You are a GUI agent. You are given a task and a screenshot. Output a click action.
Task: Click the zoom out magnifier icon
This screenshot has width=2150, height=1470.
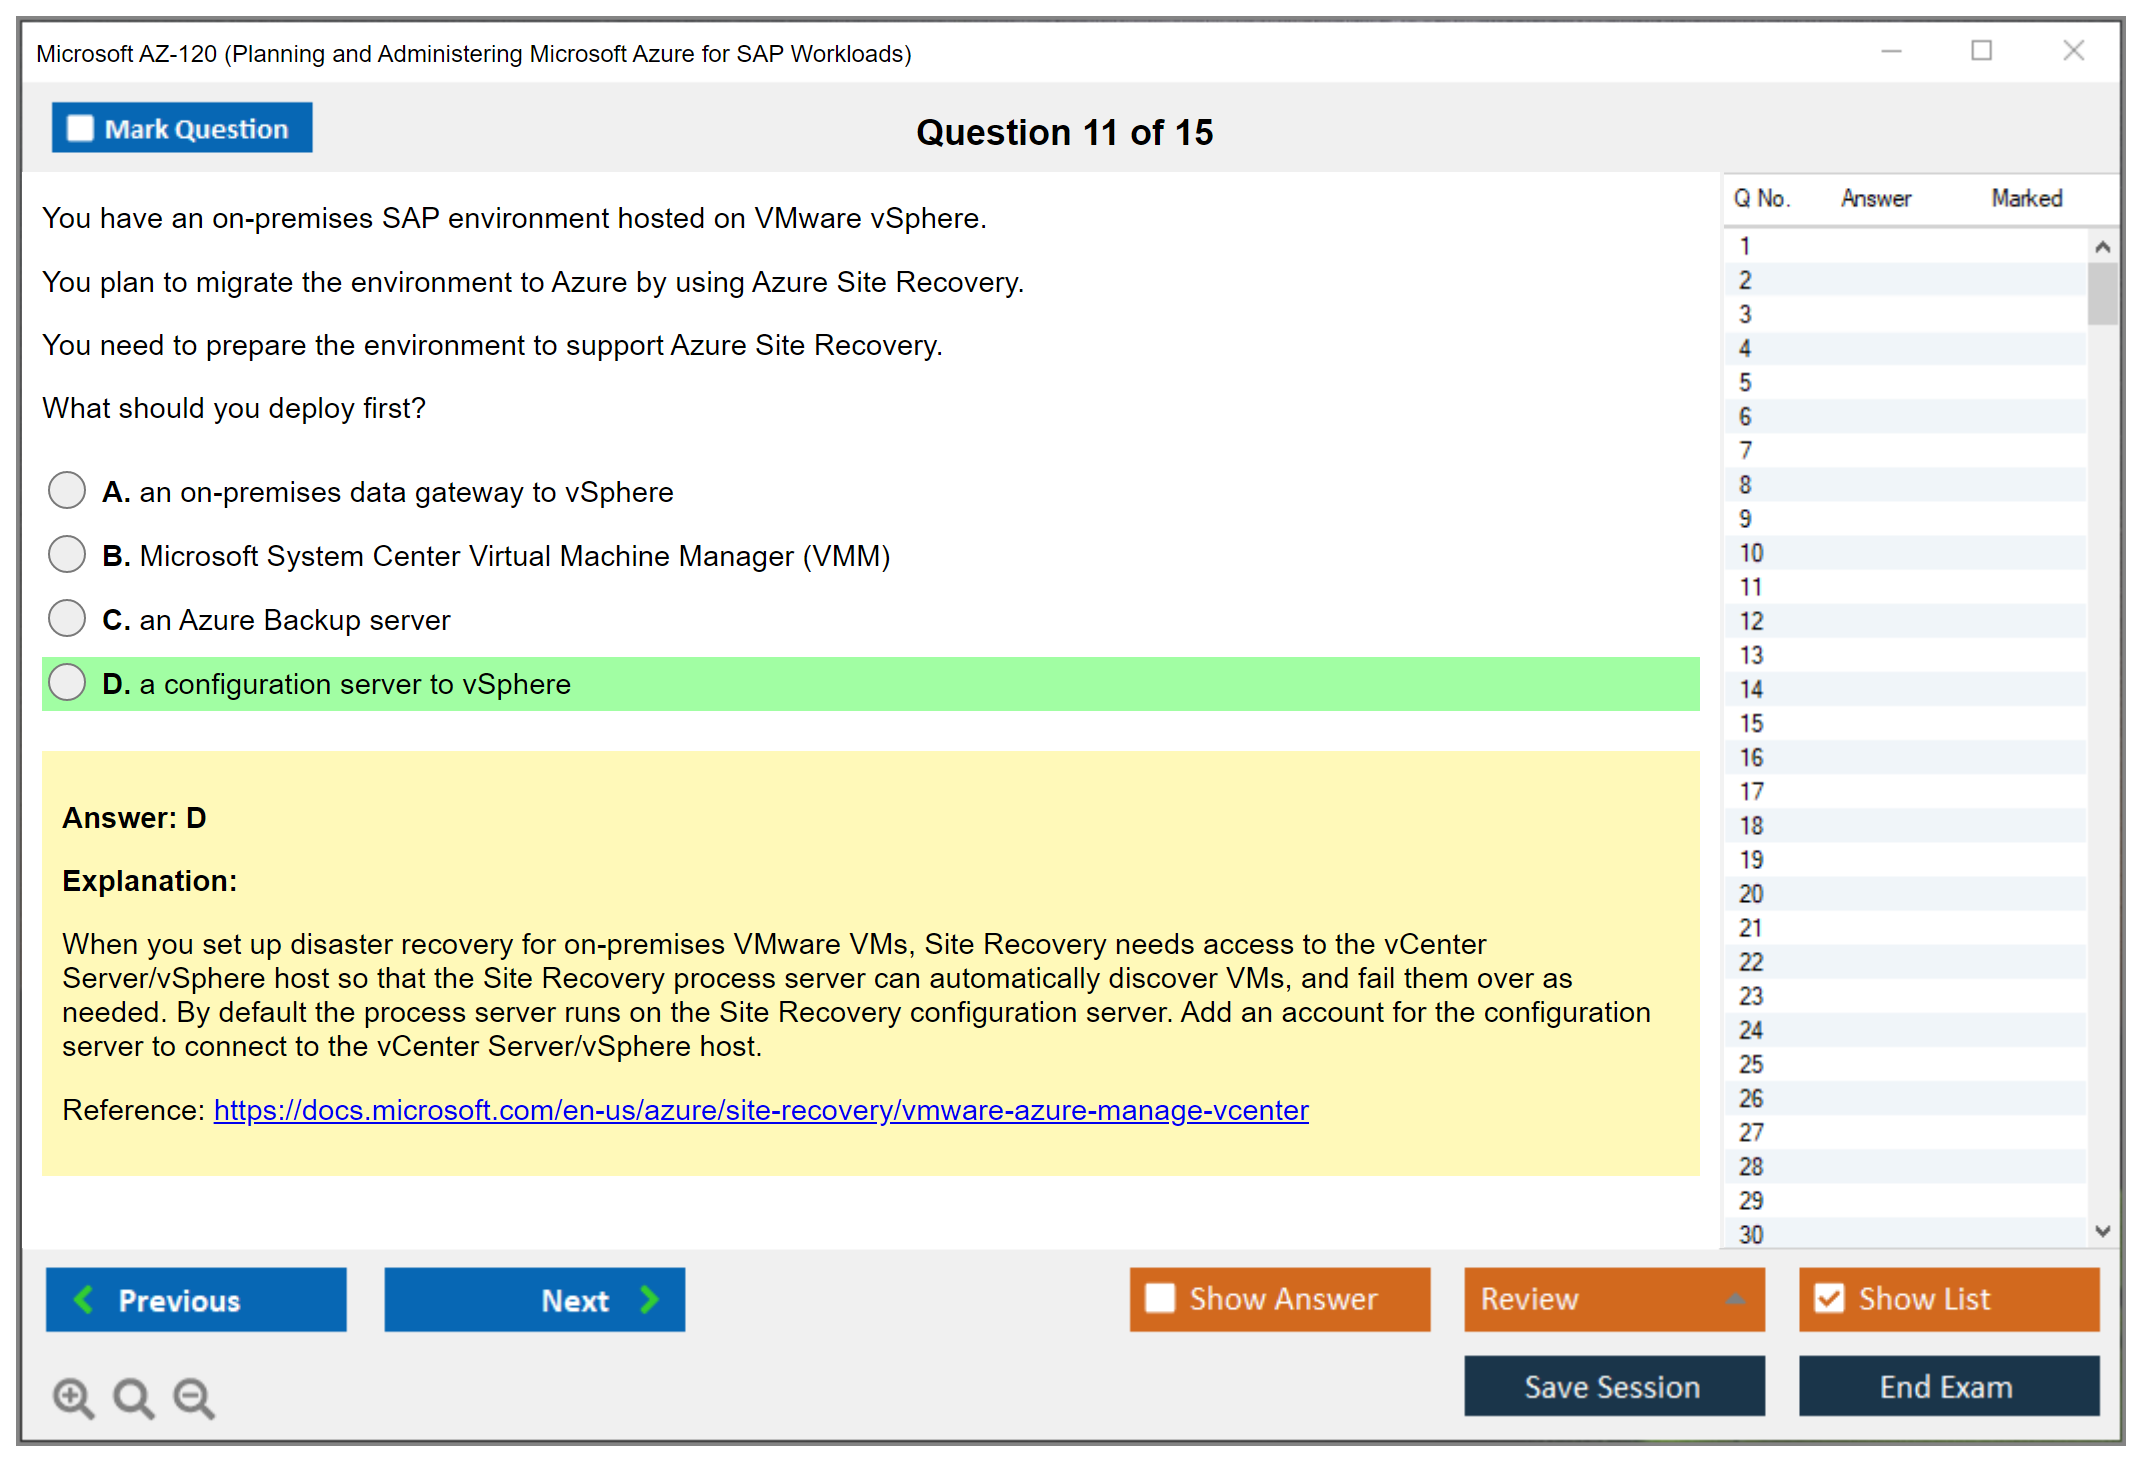click(x=194, y=1397)
